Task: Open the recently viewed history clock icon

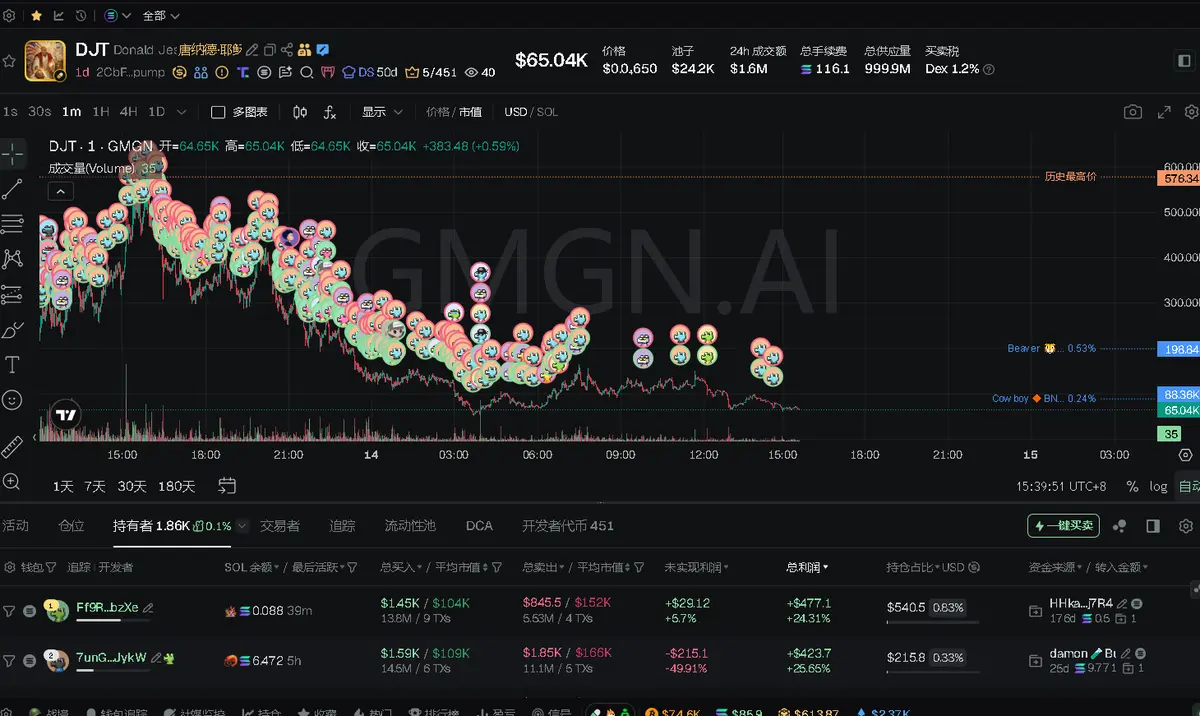Action: 81,16
